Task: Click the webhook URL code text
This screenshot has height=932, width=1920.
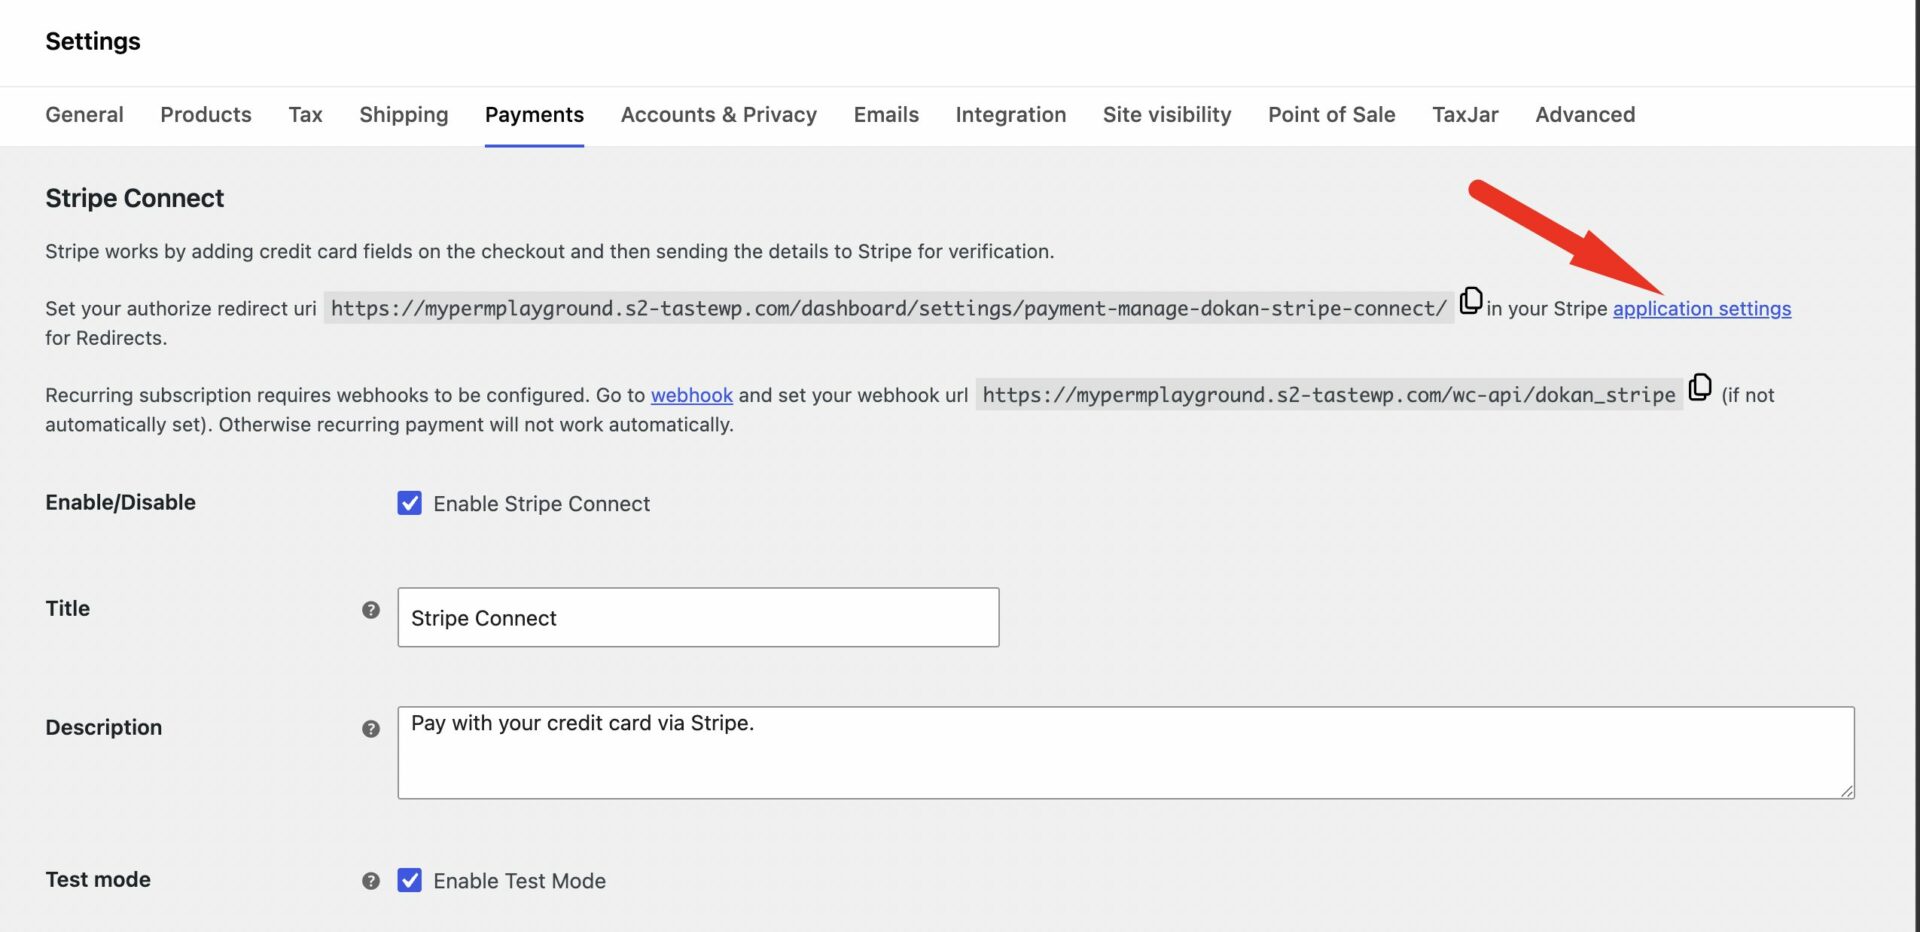Action: point(1329,395)
